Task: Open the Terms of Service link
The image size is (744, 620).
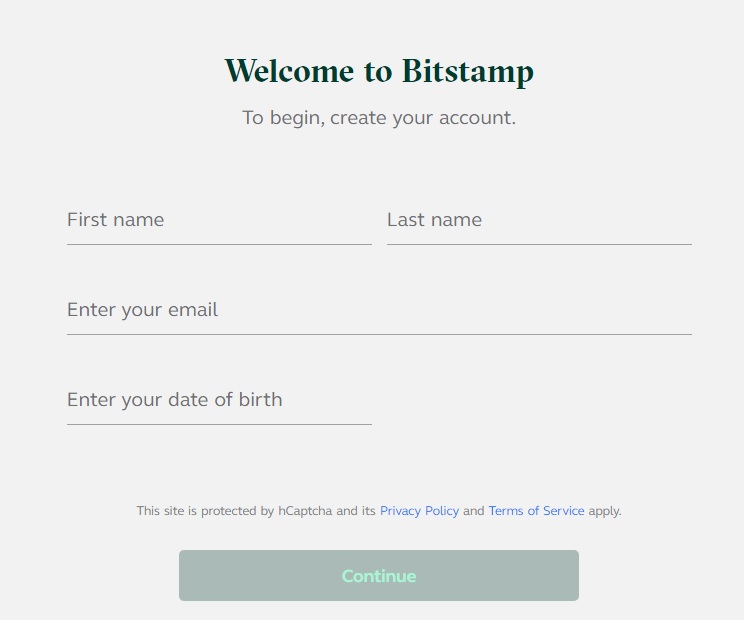Action: 536,511
